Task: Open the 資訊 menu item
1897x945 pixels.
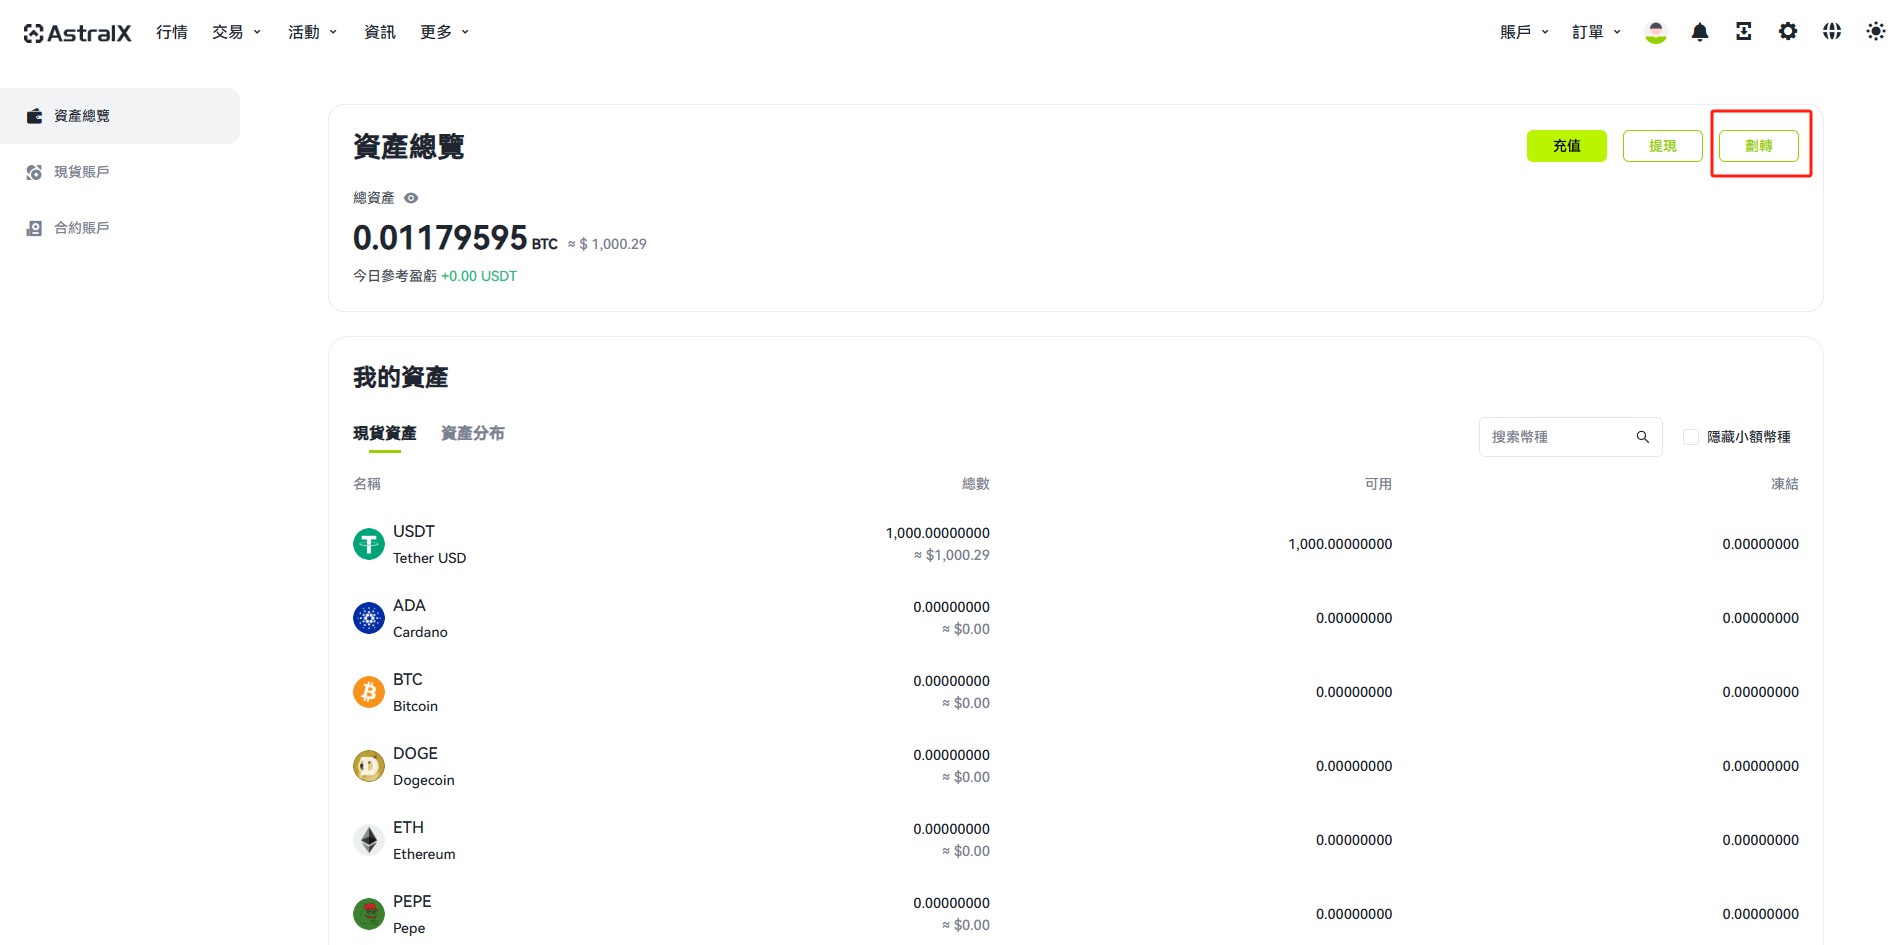Action: 380,32
